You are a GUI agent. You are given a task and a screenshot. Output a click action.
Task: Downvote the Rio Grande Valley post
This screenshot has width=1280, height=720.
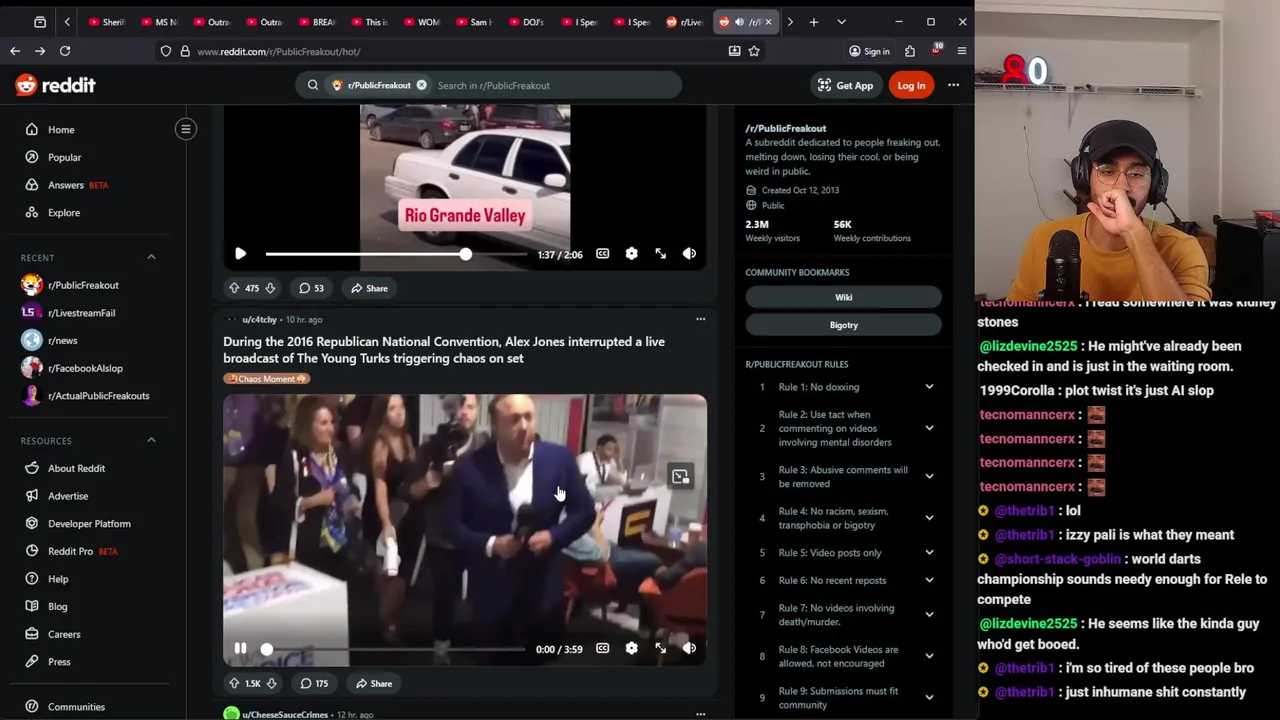pyautogui.click(x=270, y=288)
